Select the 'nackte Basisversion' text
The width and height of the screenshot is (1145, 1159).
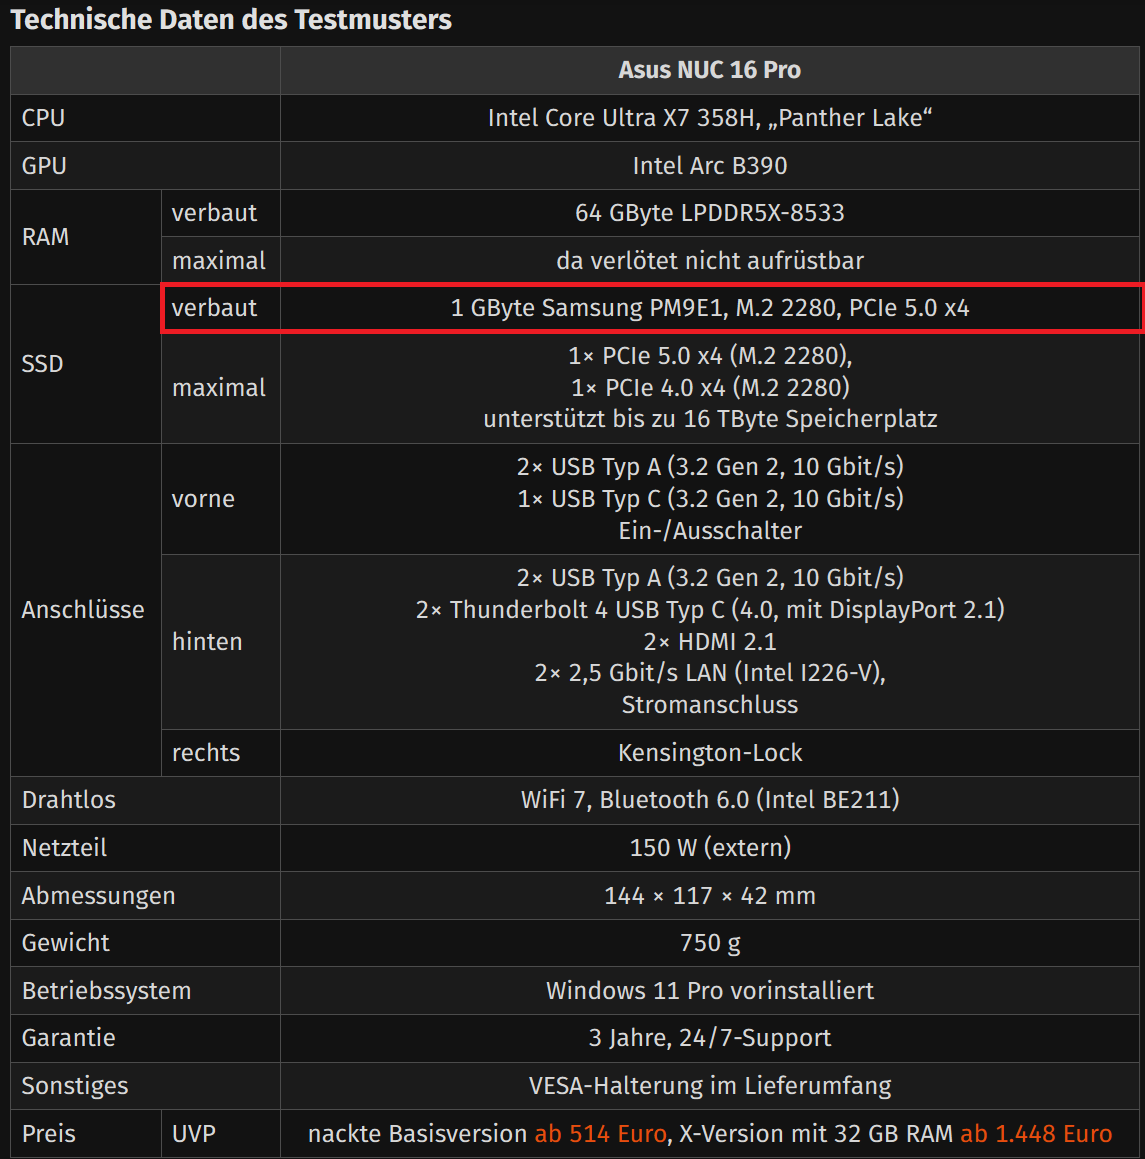418,1133
